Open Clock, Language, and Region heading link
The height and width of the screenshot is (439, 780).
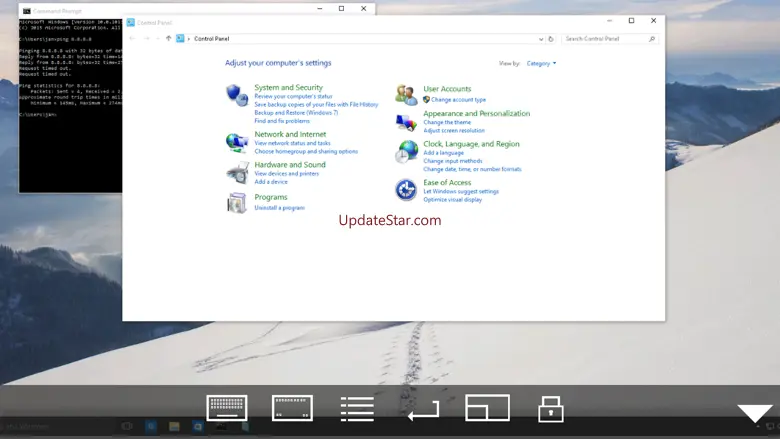point(471,144)
